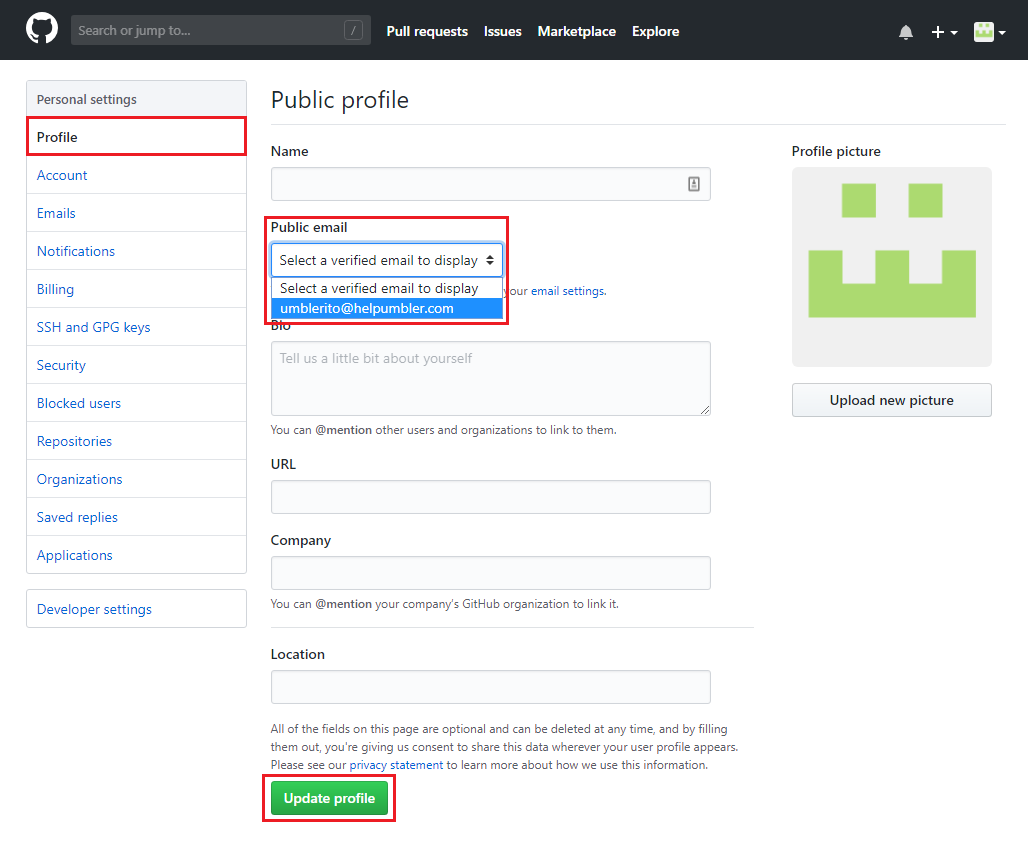Open Billing settings in sidebar
Image resolution: width=1028 pixels, height=847 pixels.
click(136, 289)
